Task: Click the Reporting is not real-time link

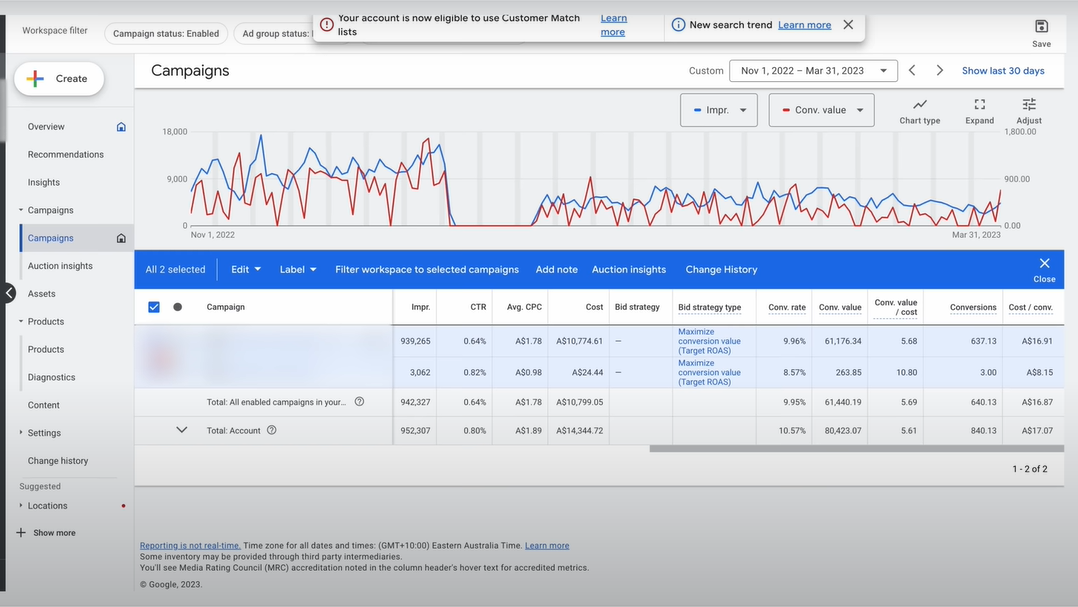Action: pyautogui.click(x=190, y=546)
